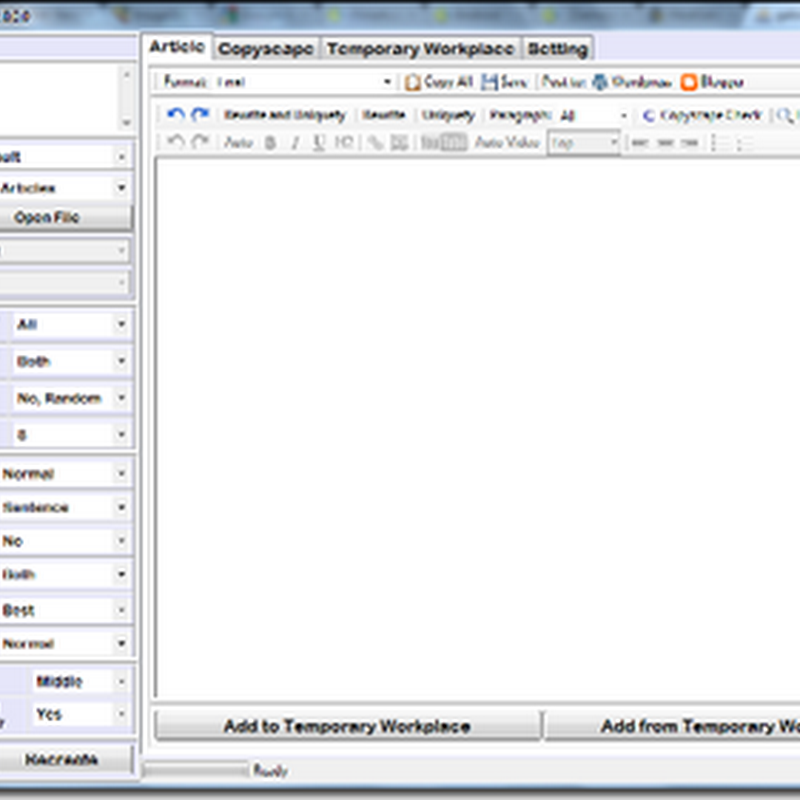The height and width of the screenshot is (800, 800).
Task: Click the blue redo arrow icon
Action: (200, 114)
